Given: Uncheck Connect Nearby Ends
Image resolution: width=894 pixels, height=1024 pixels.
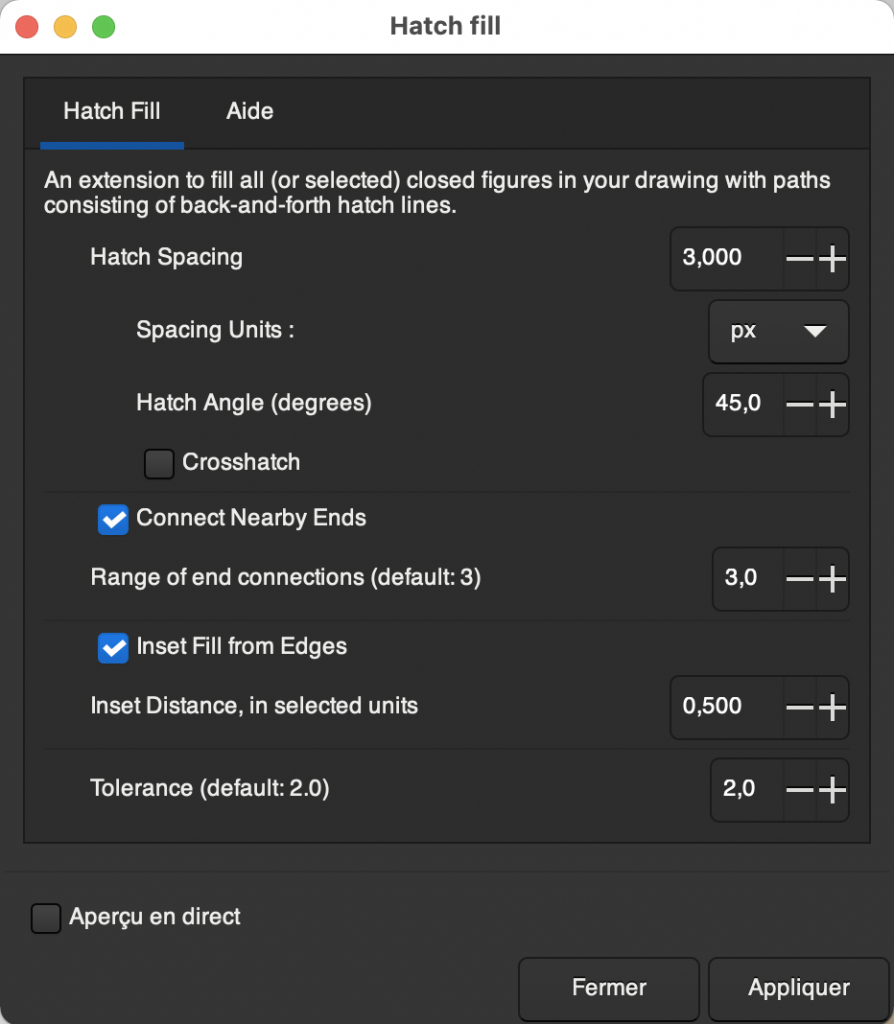Looking at the screenshot, I should click(x=113, y=520).
